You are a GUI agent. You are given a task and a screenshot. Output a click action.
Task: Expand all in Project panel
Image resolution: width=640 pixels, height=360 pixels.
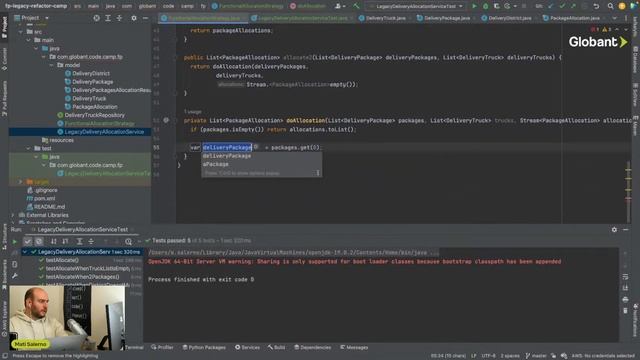click(108, 18)
